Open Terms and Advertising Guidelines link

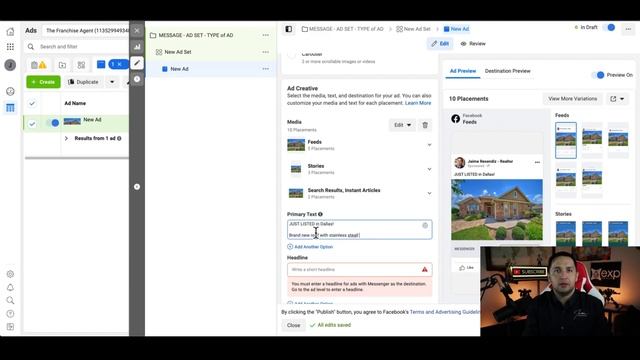click(445, 312)
